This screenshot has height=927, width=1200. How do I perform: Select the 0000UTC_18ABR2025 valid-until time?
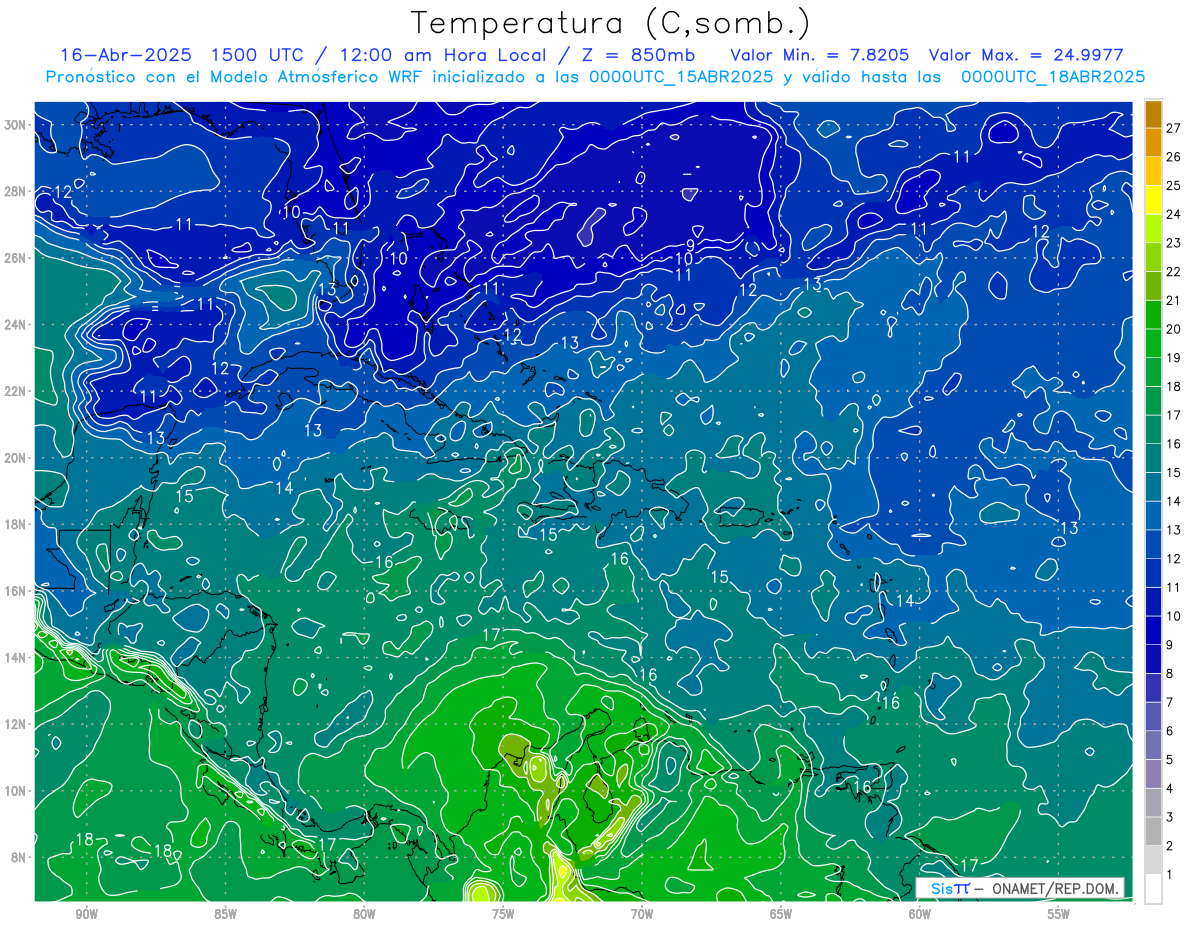(x=1052, y=77)
